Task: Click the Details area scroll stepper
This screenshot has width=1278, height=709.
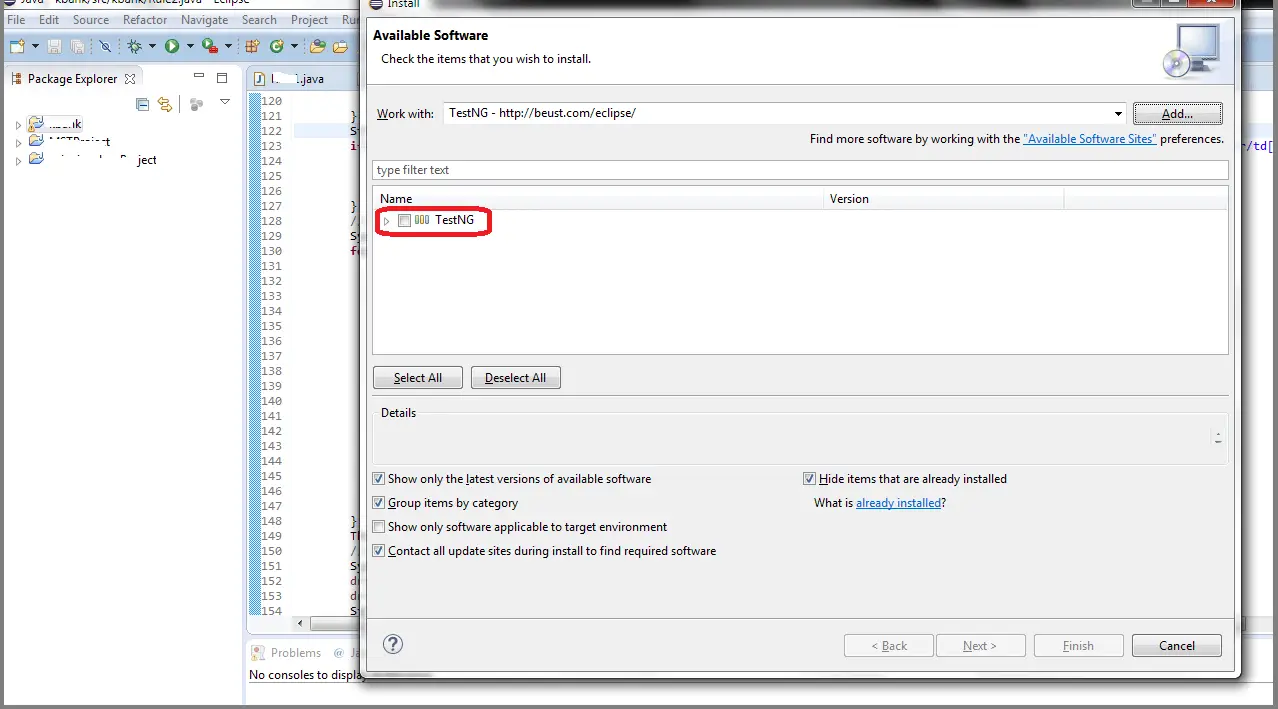Action: click(1218, 437)
